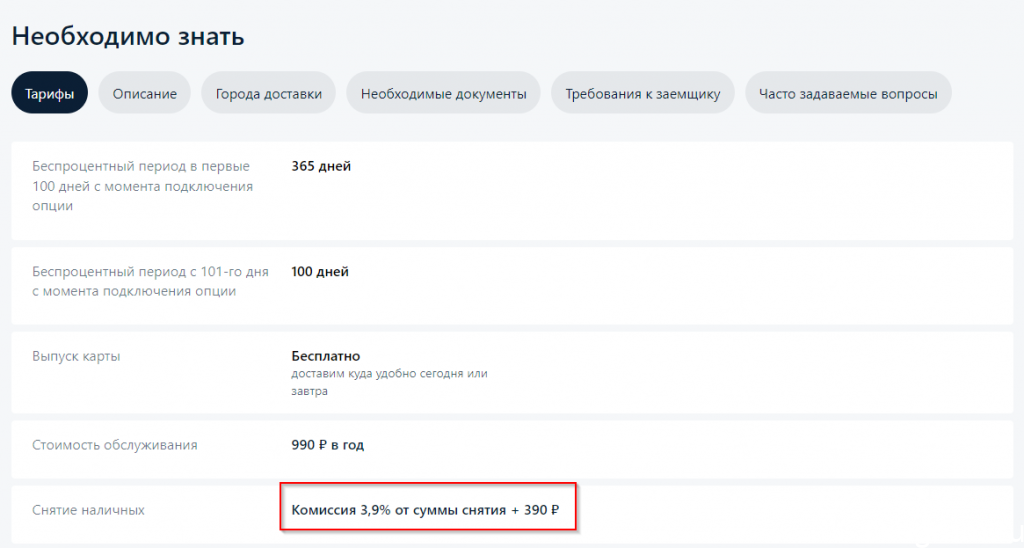Open the Часто задаваемые вопросы tab
Viewport: 1024px width, 548px height.
click(x=848, y=93)
